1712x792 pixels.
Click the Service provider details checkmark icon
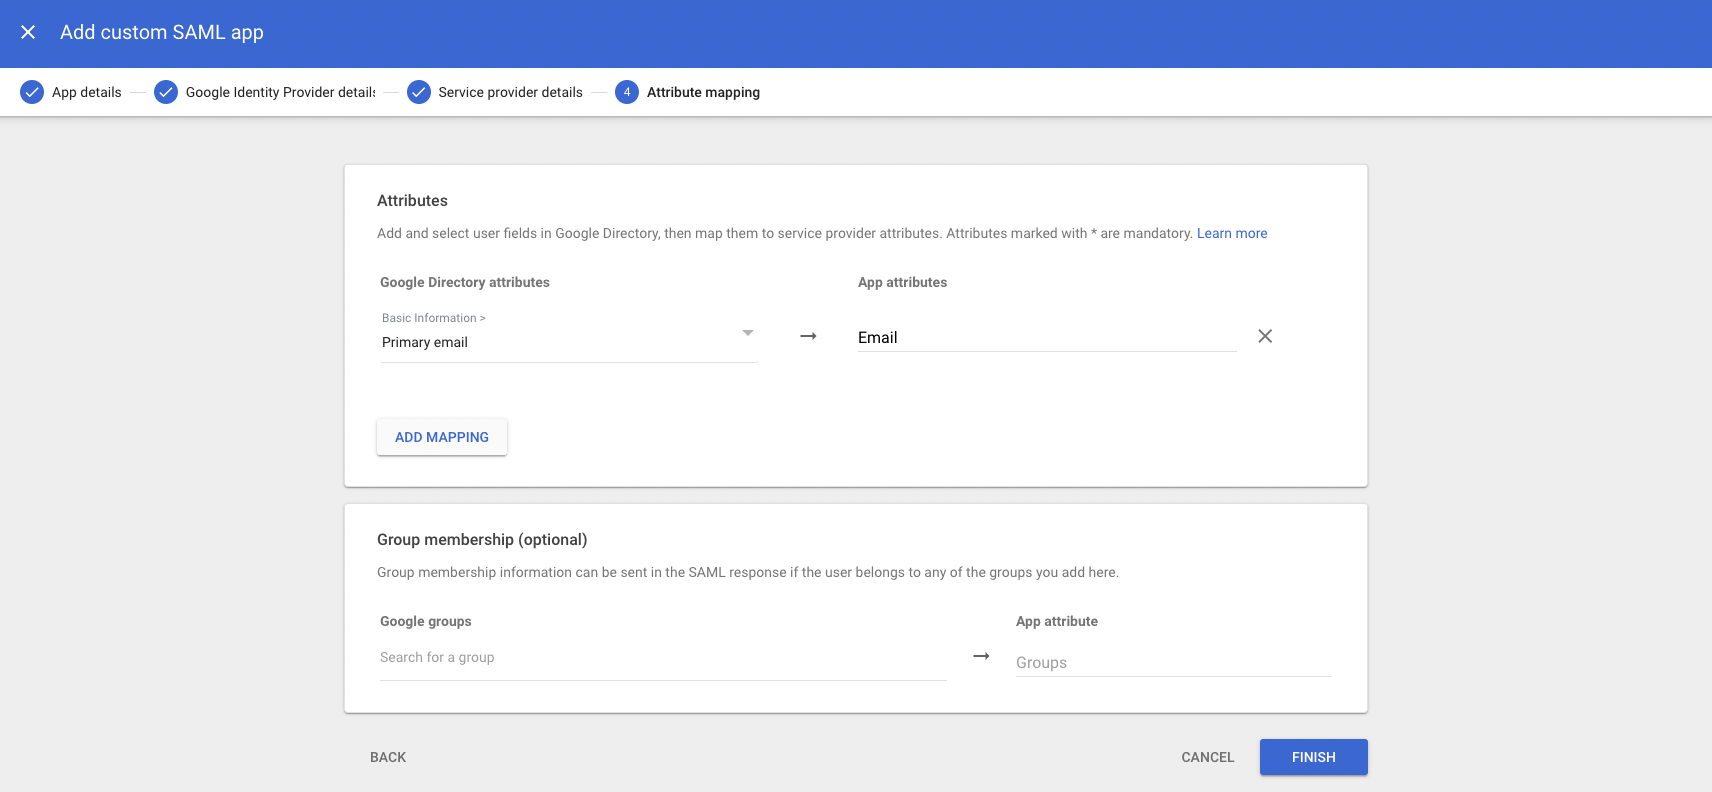point(419,92)
